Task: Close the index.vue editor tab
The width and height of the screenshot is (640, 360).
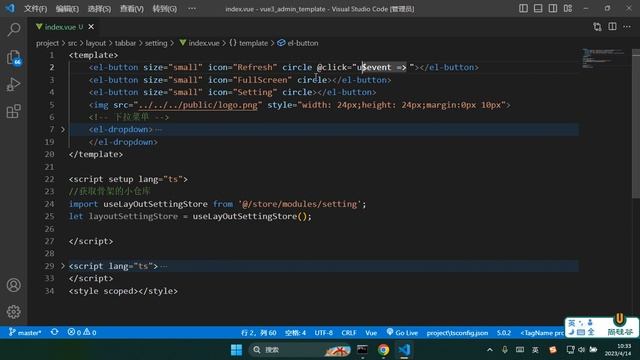Action: (x=91, y=27)
